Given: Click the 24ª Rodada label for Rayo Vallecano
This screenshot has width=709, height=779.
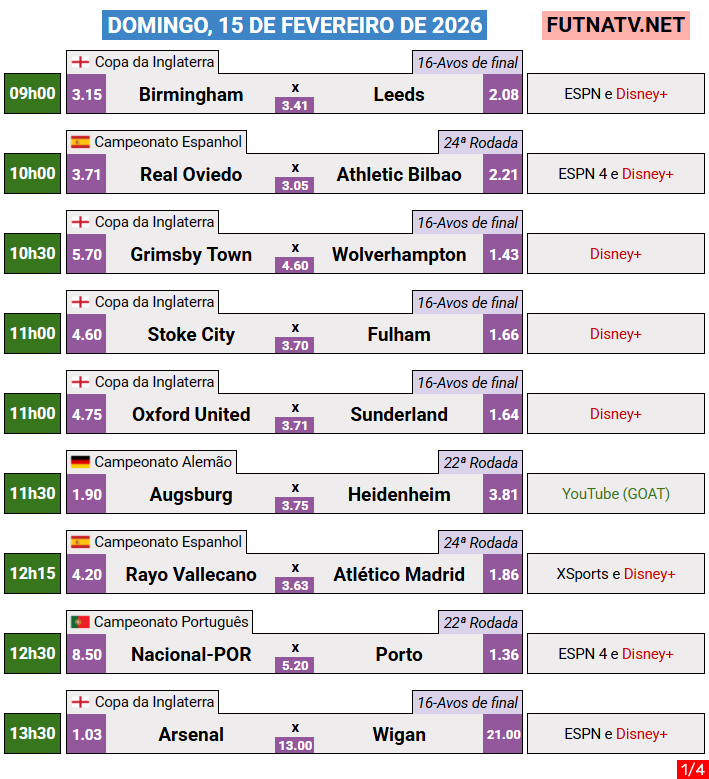Looking at the screenshot, I should (x=480, y=543).
